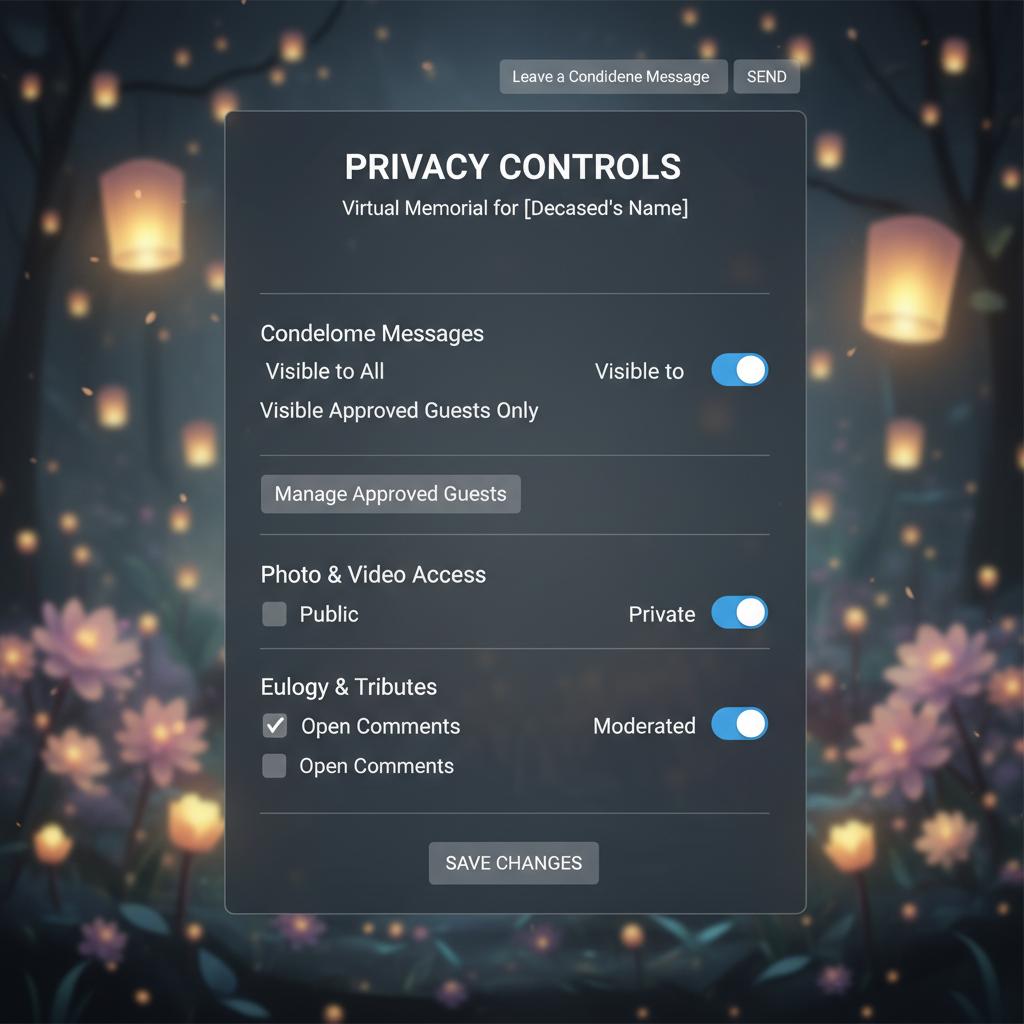Open Manage Approved Guests

[x=391, y=494]
